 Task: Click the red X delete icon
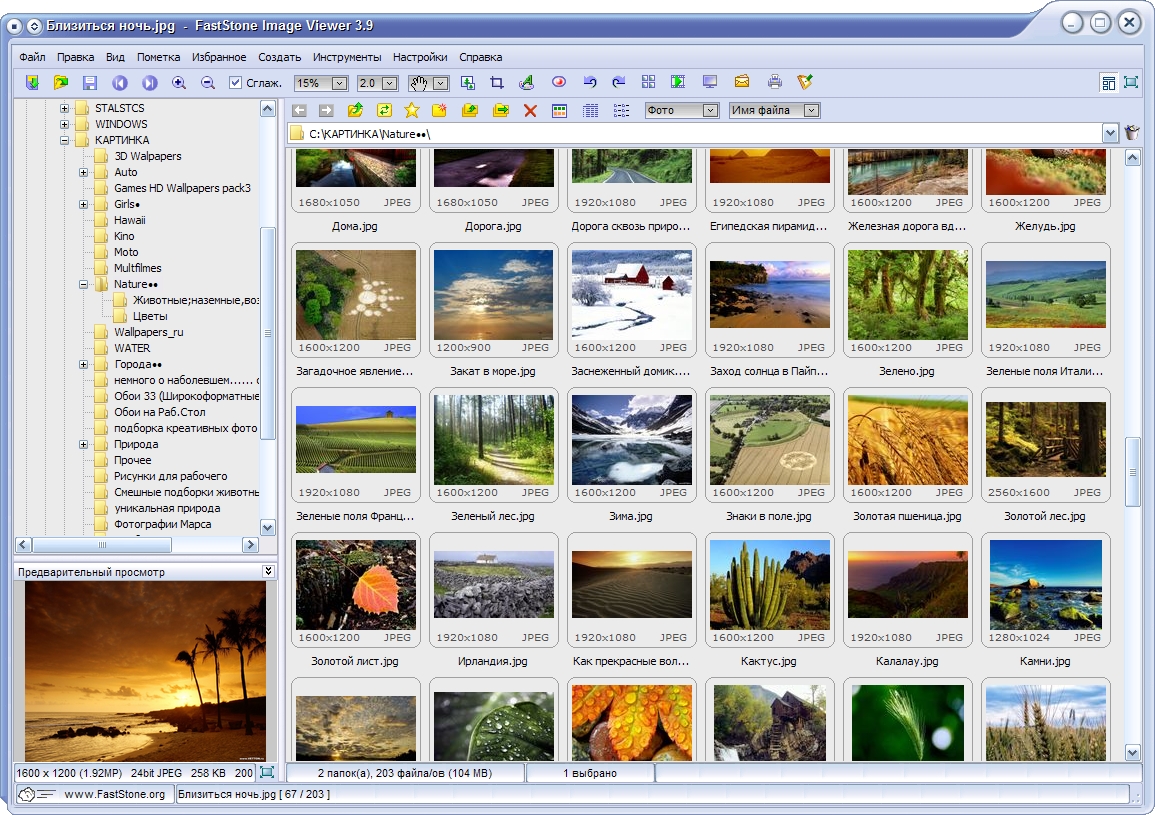pos(530,111)
